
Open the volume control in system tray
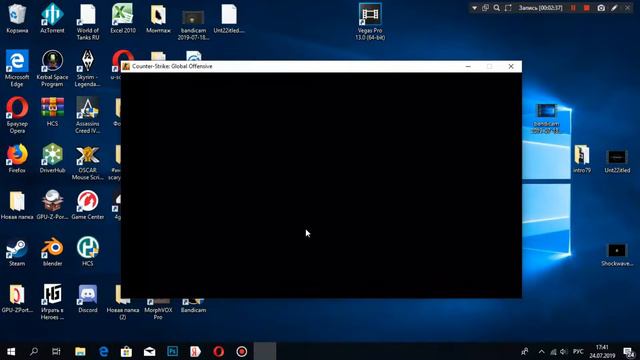click(564, 351)
